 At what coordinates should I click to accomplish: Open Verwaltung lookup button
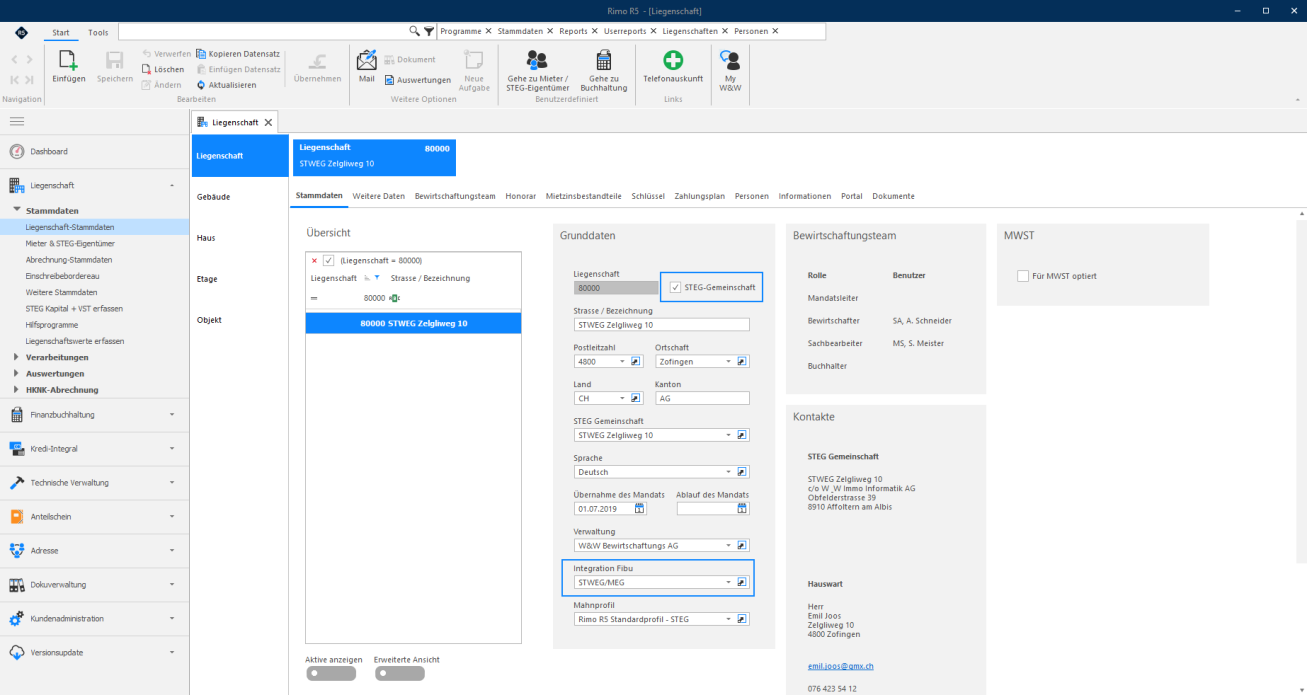tap(742, 545)
